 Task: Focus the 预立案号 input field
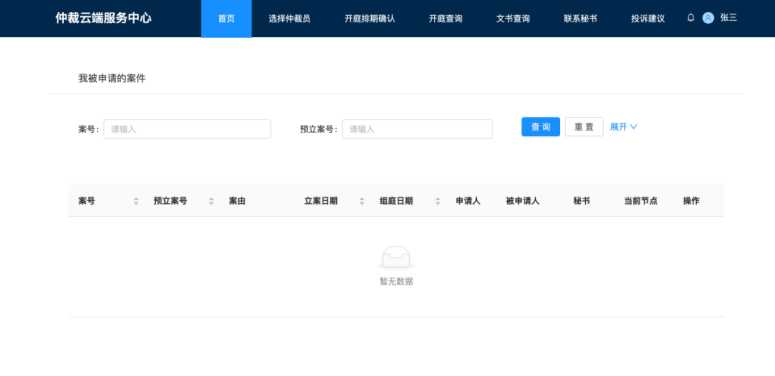point(417,129)
